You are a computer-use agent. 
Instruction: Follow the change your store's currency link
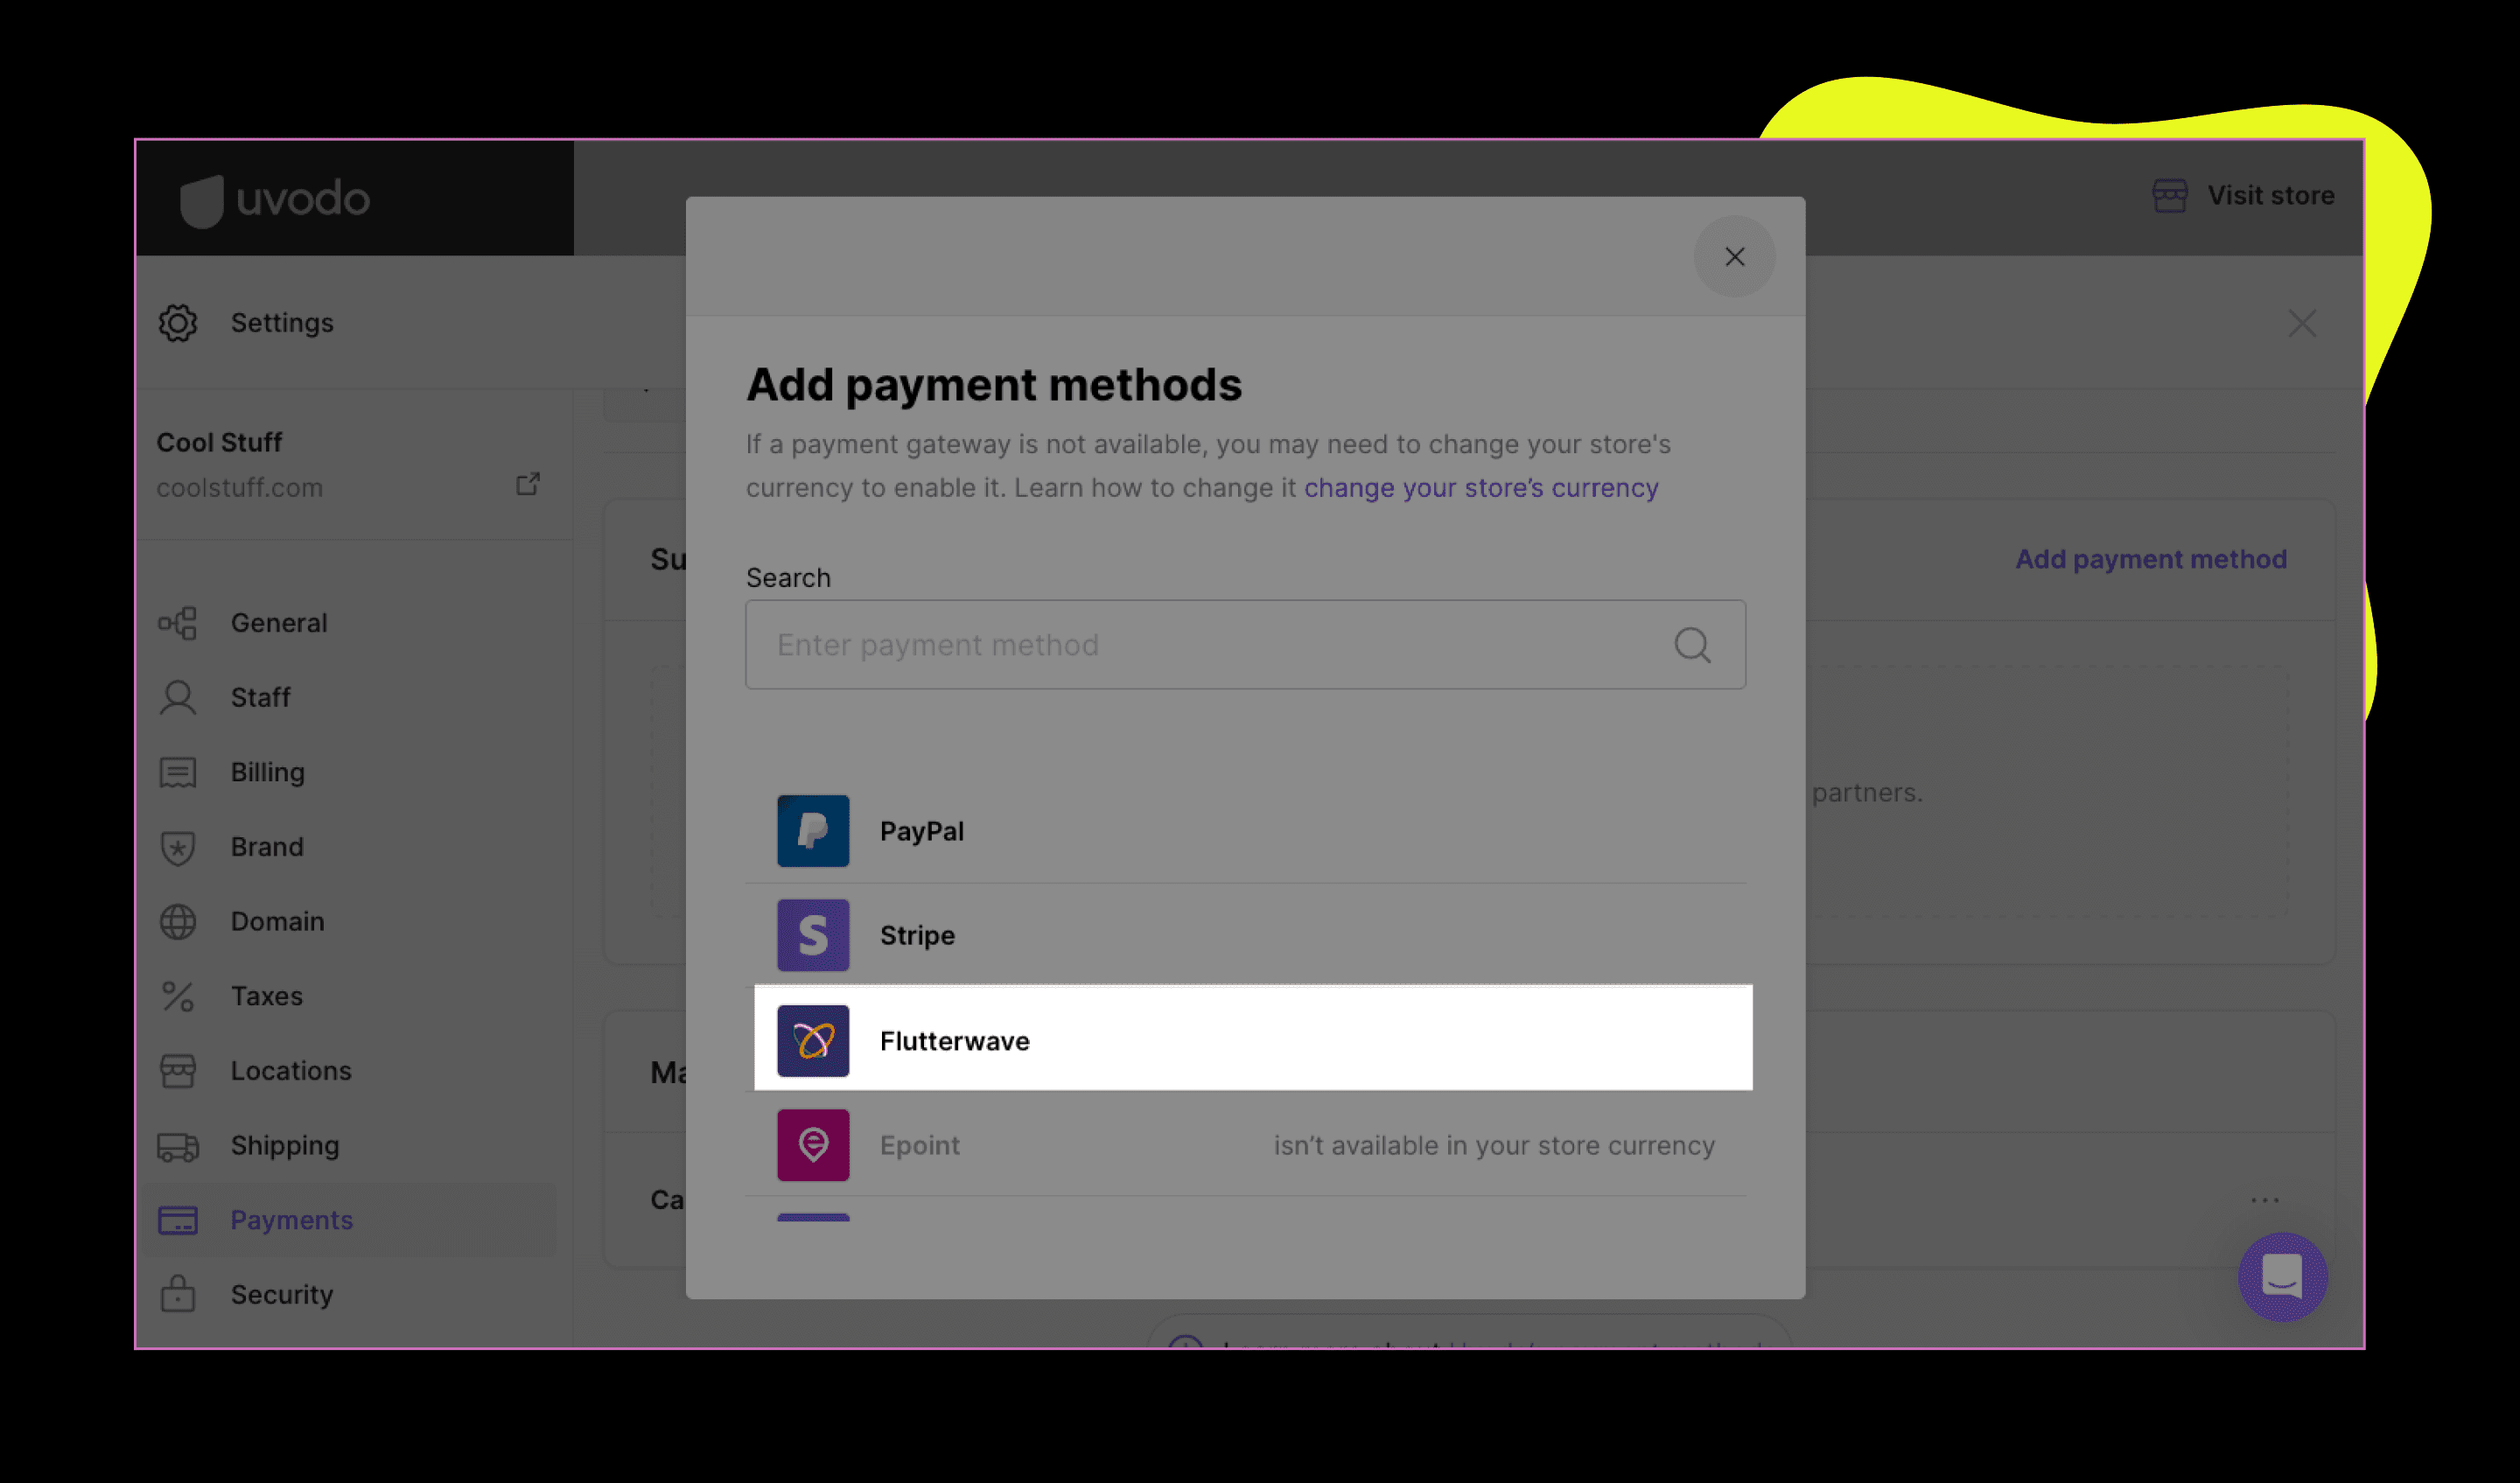point(1480,488)
